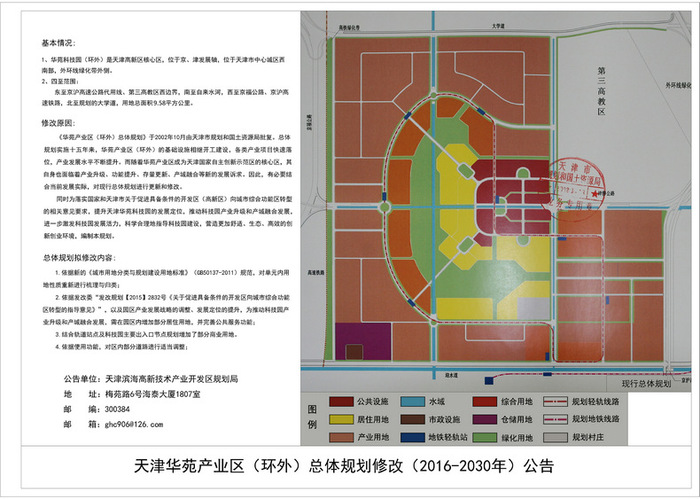Click modification item 3 about 轨道站点 commercial land

[146, 334]
